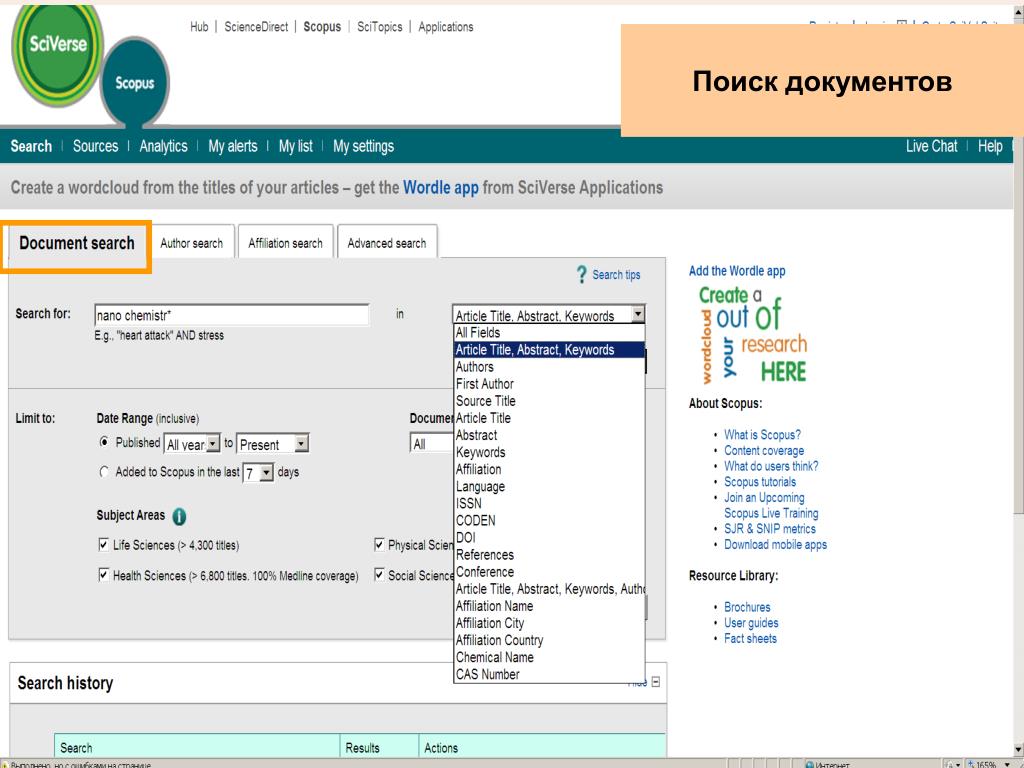
Task: Switch to the Document search tab
Action: 76,244
